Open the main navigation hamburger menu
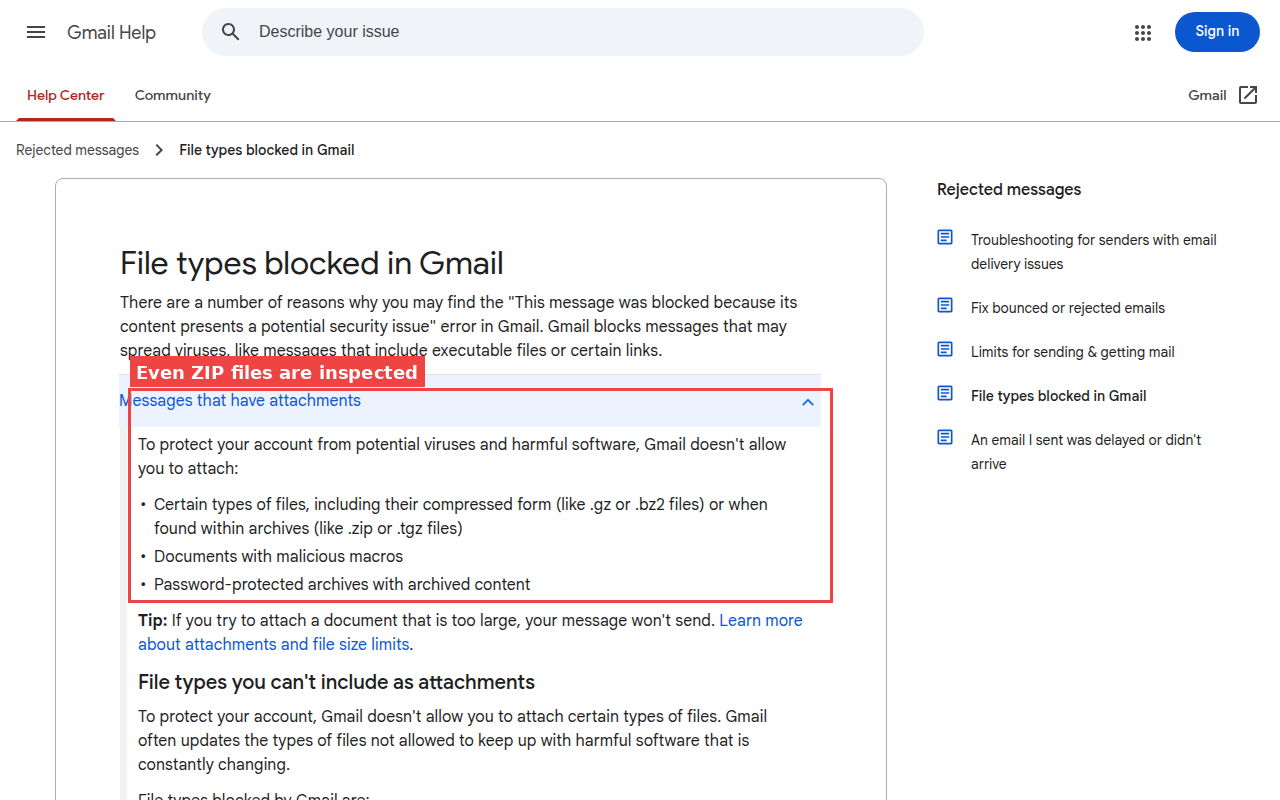The height and width of the screenshot is (800, 1280). tap(36, 32)
